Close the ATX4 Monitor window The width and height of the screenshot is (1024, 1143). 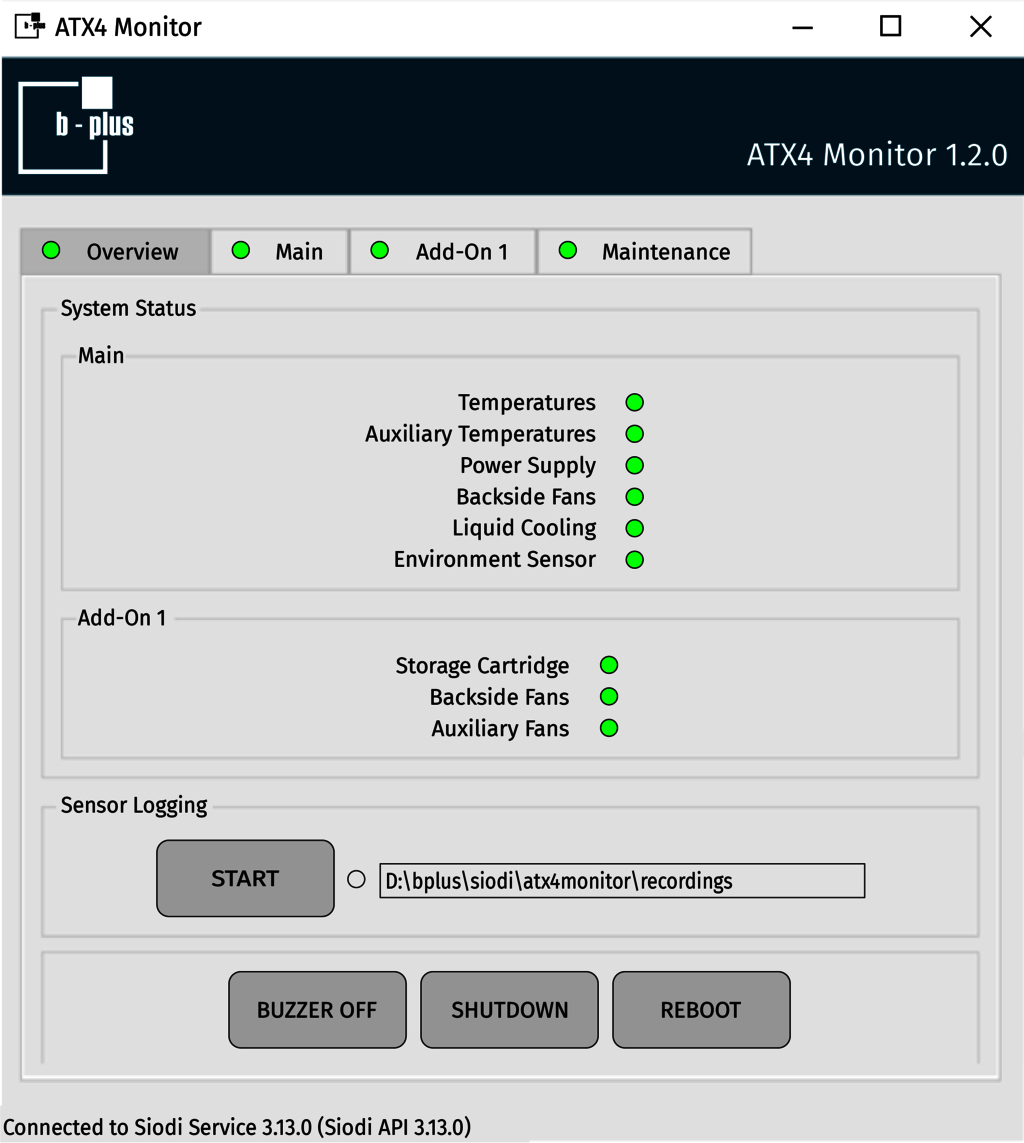pyautogui.click(x=981, y=27)
